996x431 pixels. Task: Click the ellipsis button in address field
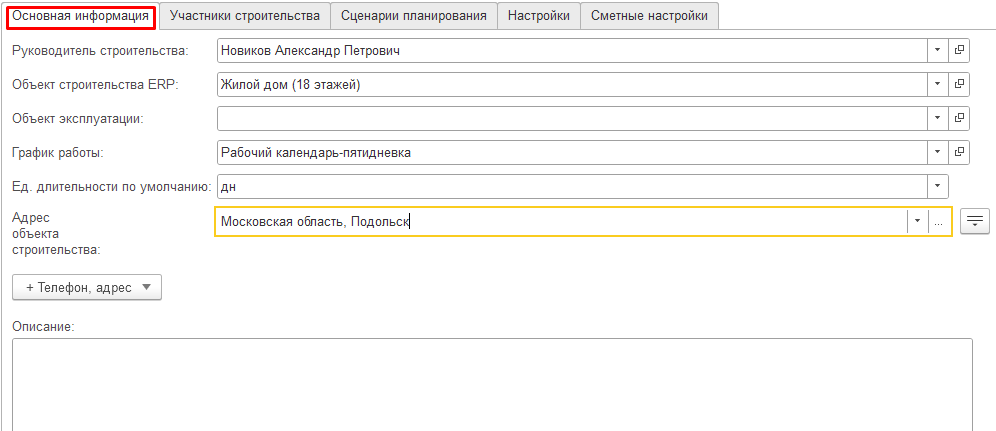pos(939,222)
